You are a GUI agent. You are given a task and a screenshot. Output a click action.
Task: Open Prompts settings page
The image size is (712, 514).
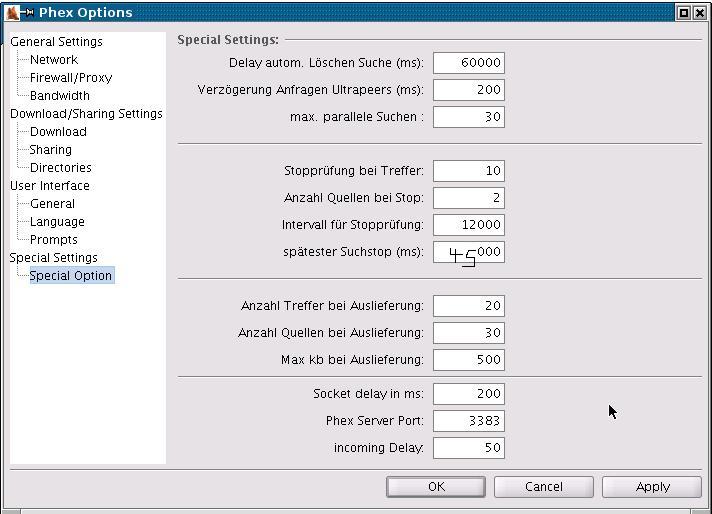pos(54,240)
